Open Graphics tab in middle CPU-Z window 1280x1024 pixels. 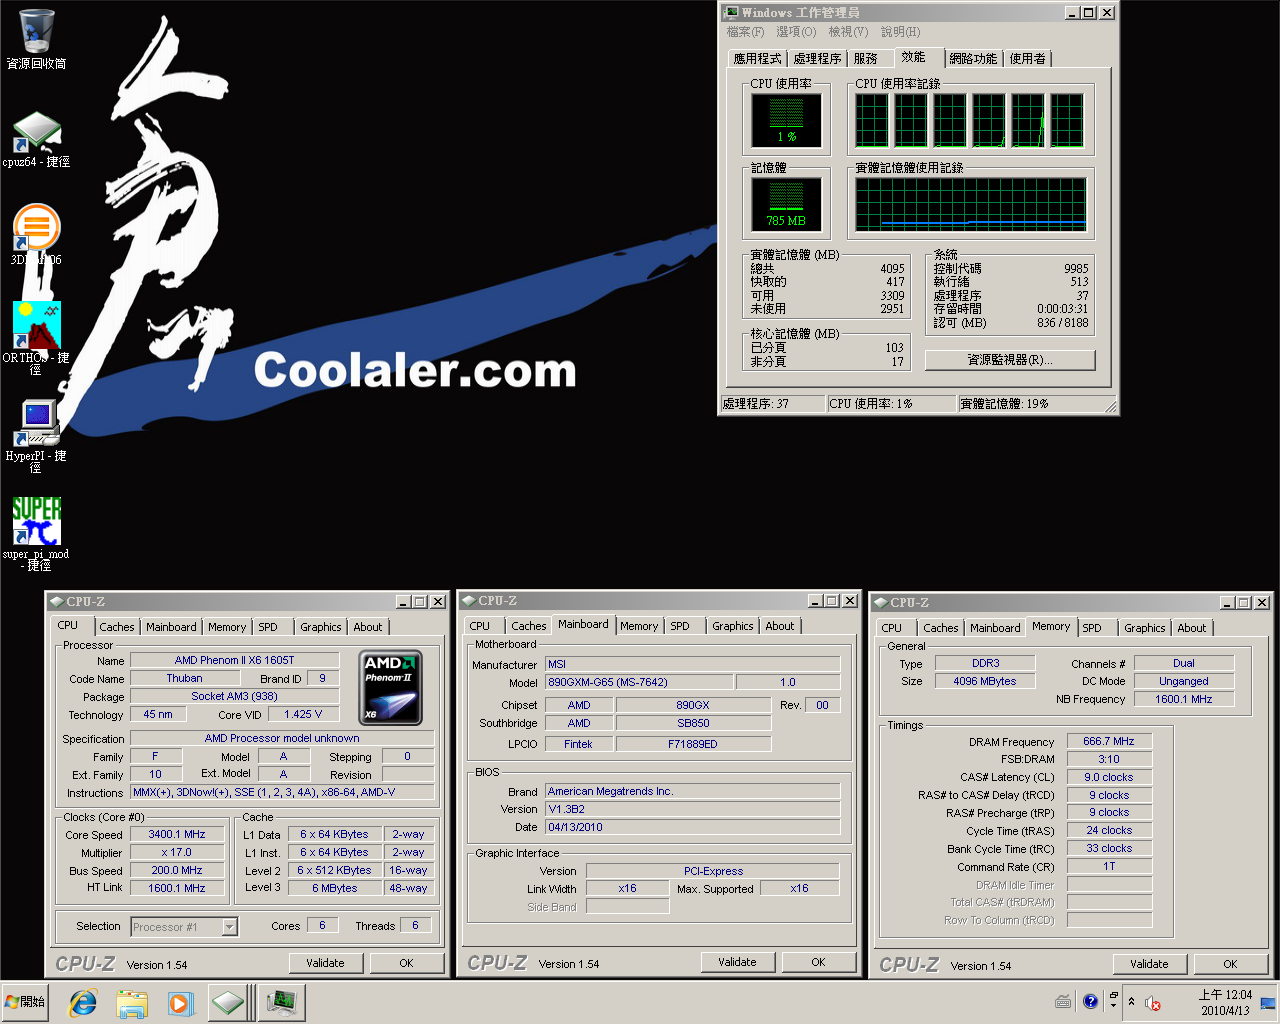(733, 626)
